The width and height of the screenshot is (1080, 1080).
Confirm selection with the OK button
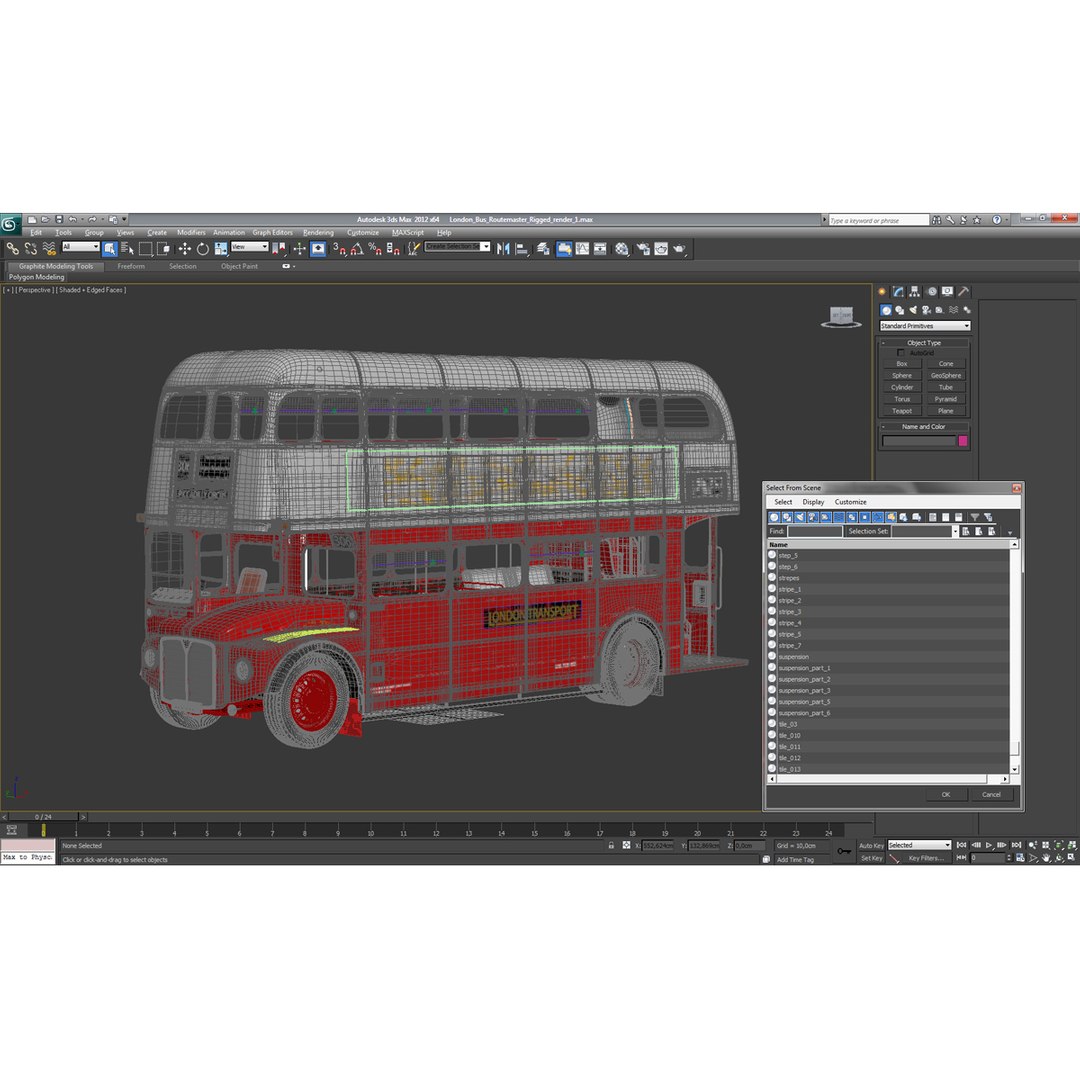[x=946, y=794]
